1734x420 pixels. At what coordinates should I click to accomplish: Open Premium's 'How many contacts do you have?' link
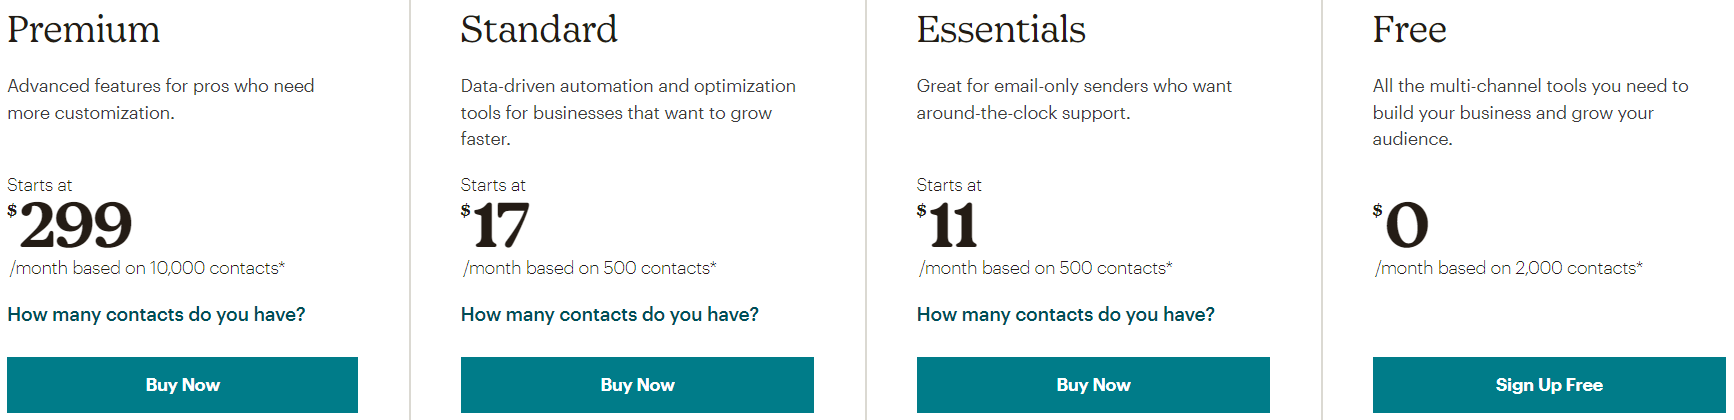pyautogui.click(x=156, y=315)
